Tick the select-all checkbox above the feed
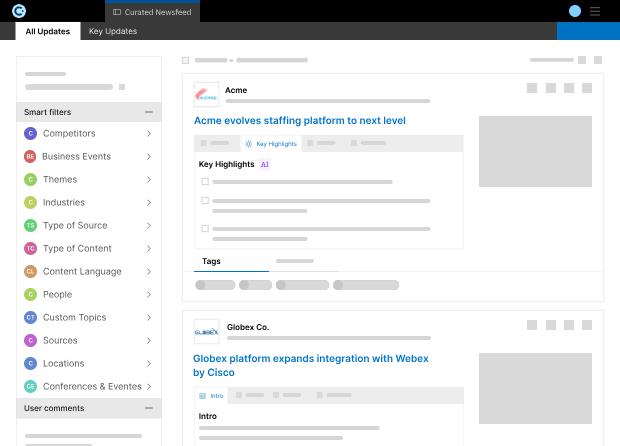The width and height of the screenshot is (620, 446). point(185,60)
